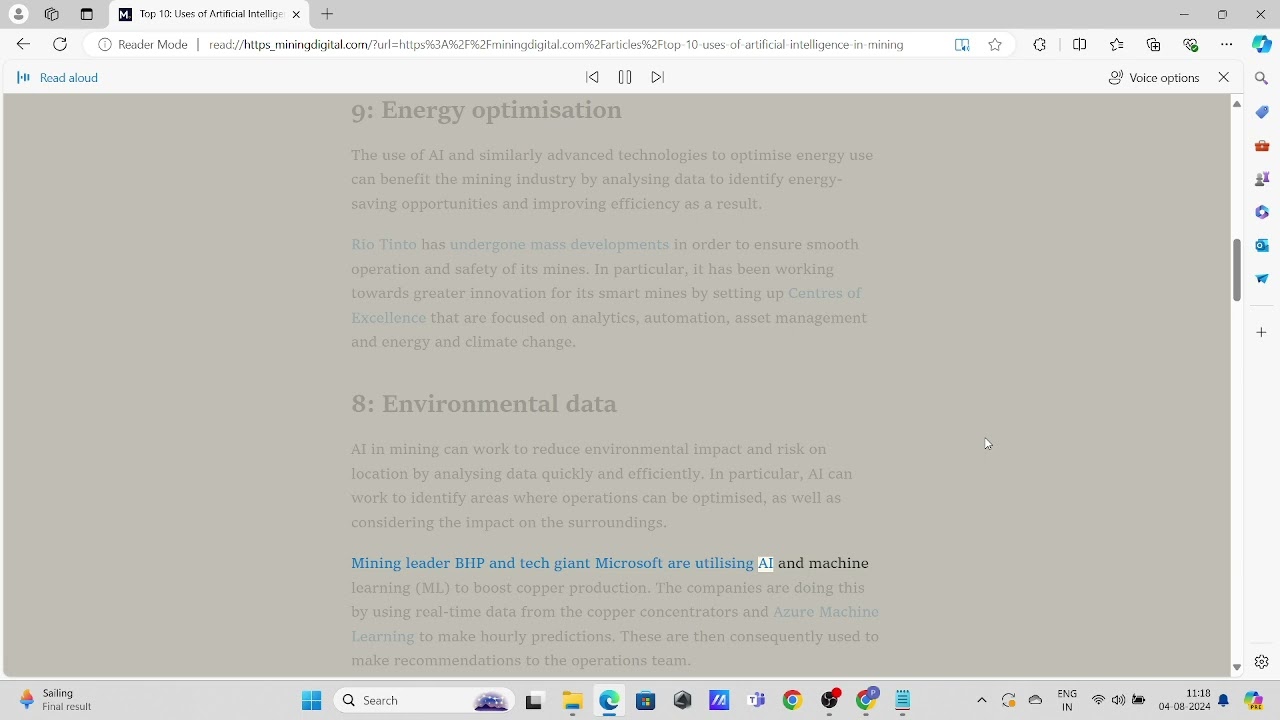Open sidebar Tools briefcase icon
This screenshot has height=720, width=1280.
point(1262,146)
